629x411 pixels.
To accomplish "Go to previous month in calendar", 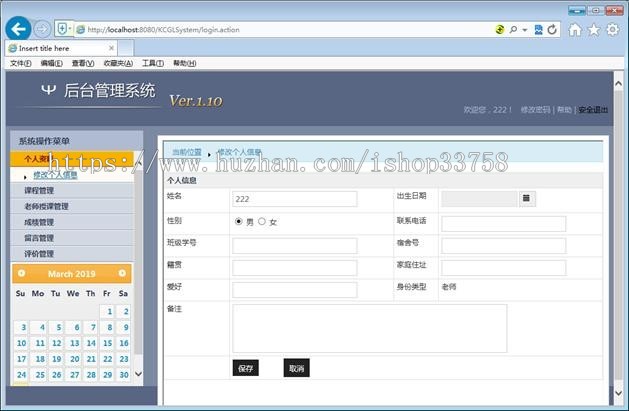I will pos(22,273).
